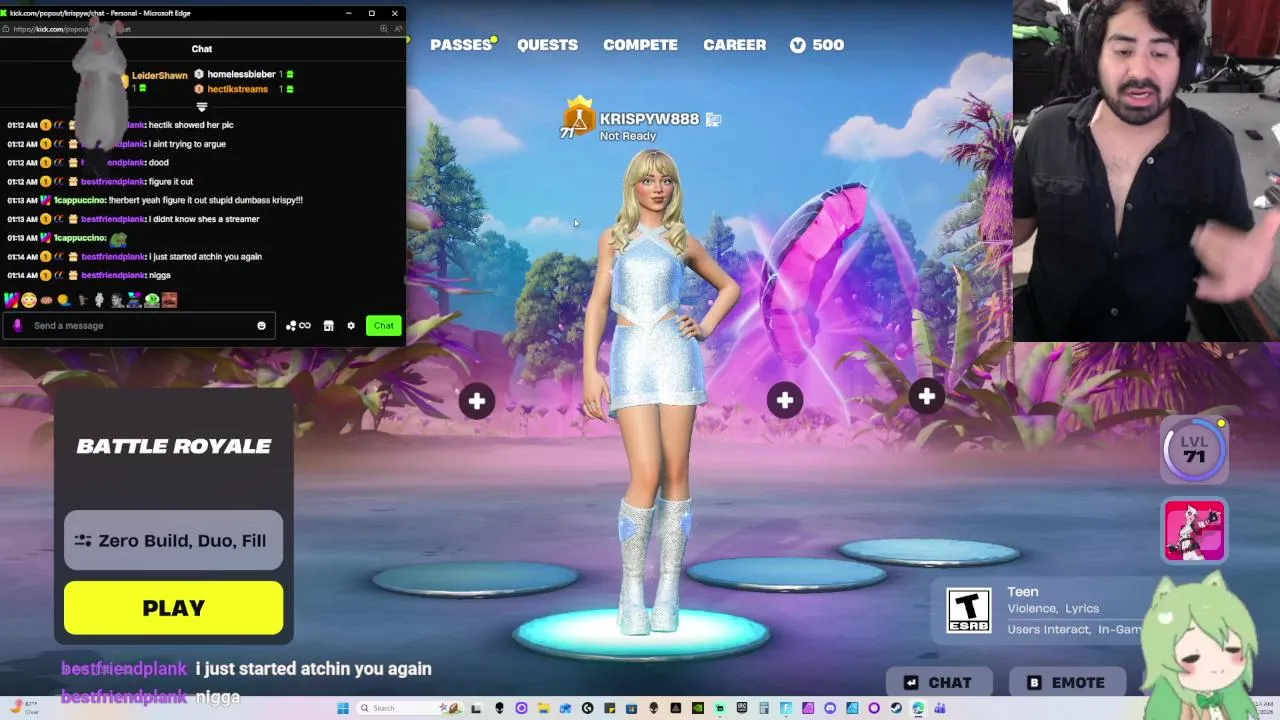Open NVIDIA app from the taskbar
This screenshot has width=1280, height=720.
point(697,708)
